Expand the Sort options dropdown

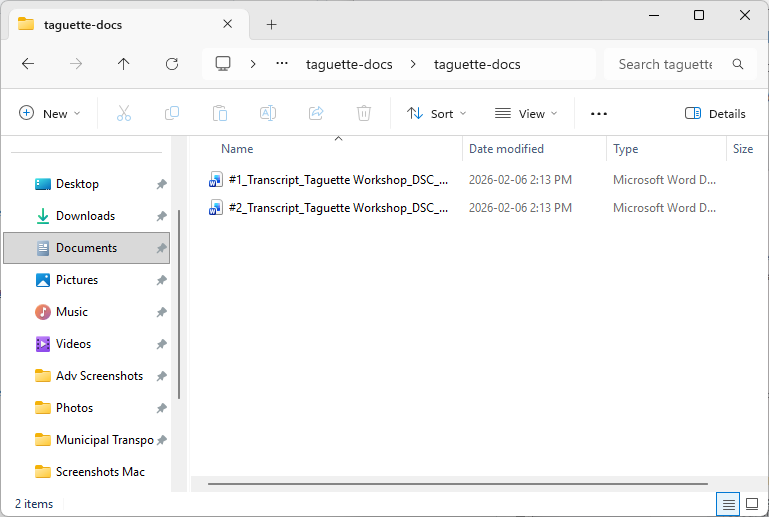tap(437, 114)
